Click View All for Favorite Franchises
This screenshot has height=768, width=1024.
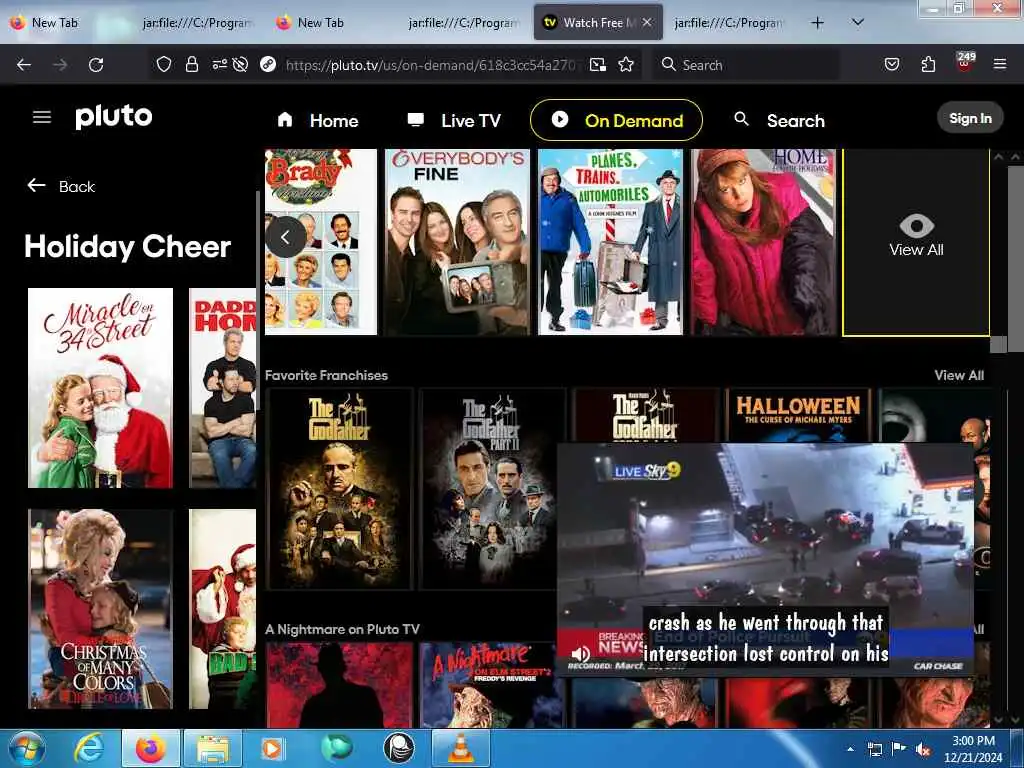pos(959,376)
